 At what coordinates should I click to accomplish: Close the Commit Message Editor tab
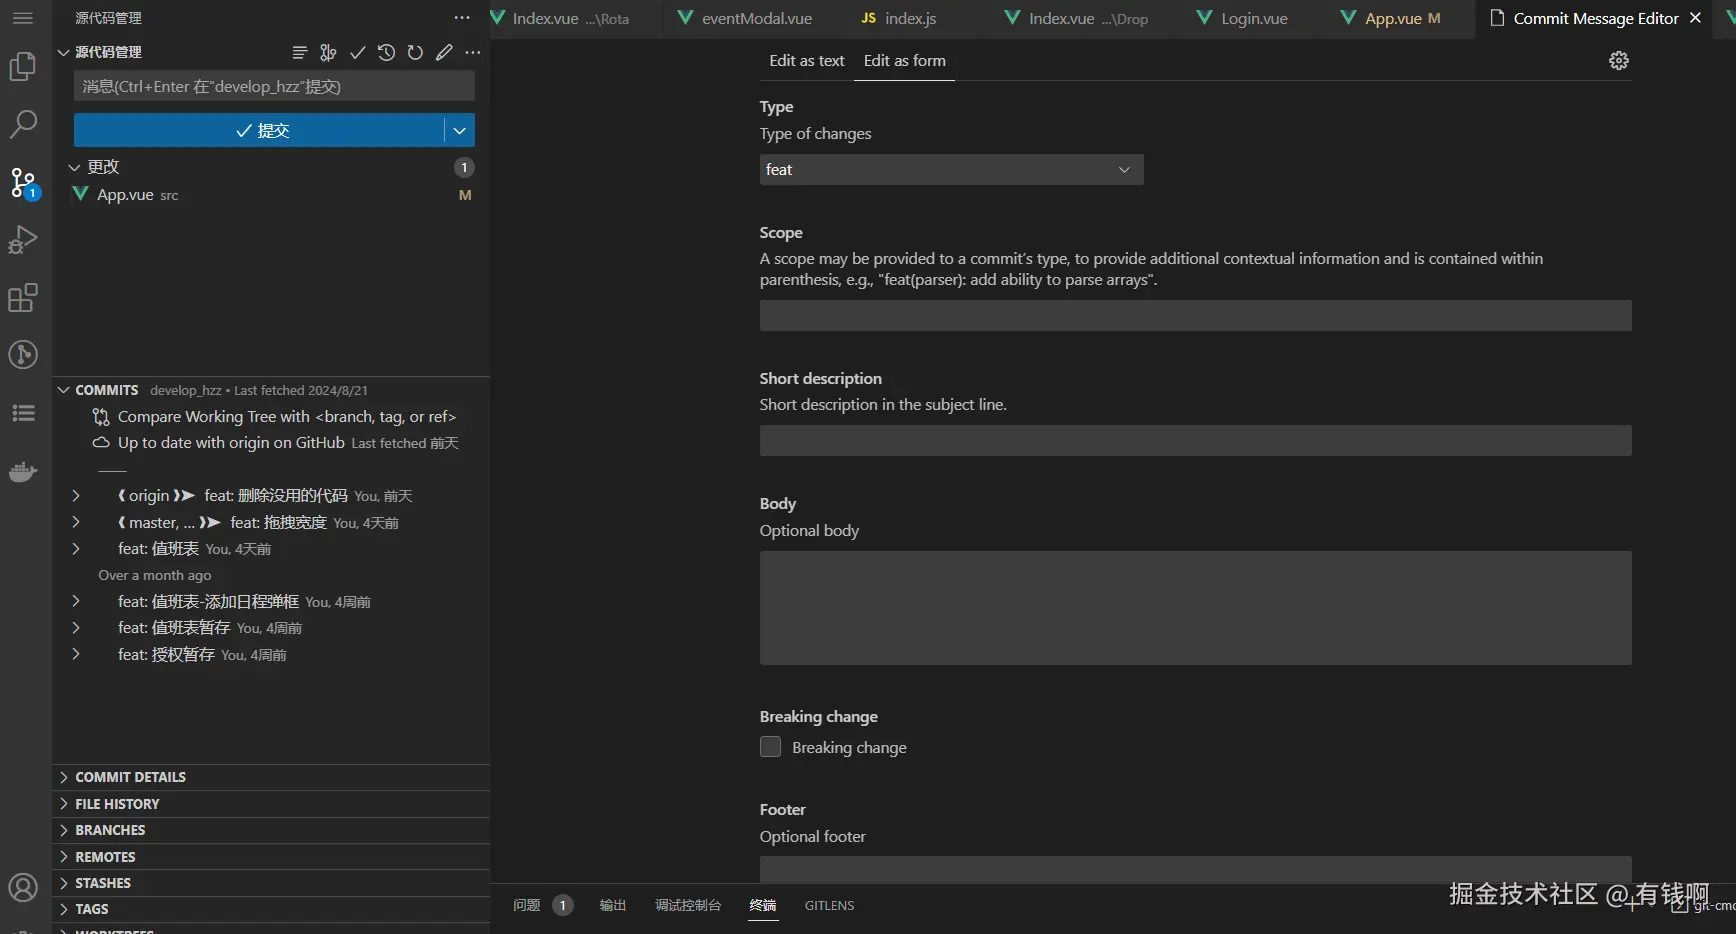point(1696,18)
